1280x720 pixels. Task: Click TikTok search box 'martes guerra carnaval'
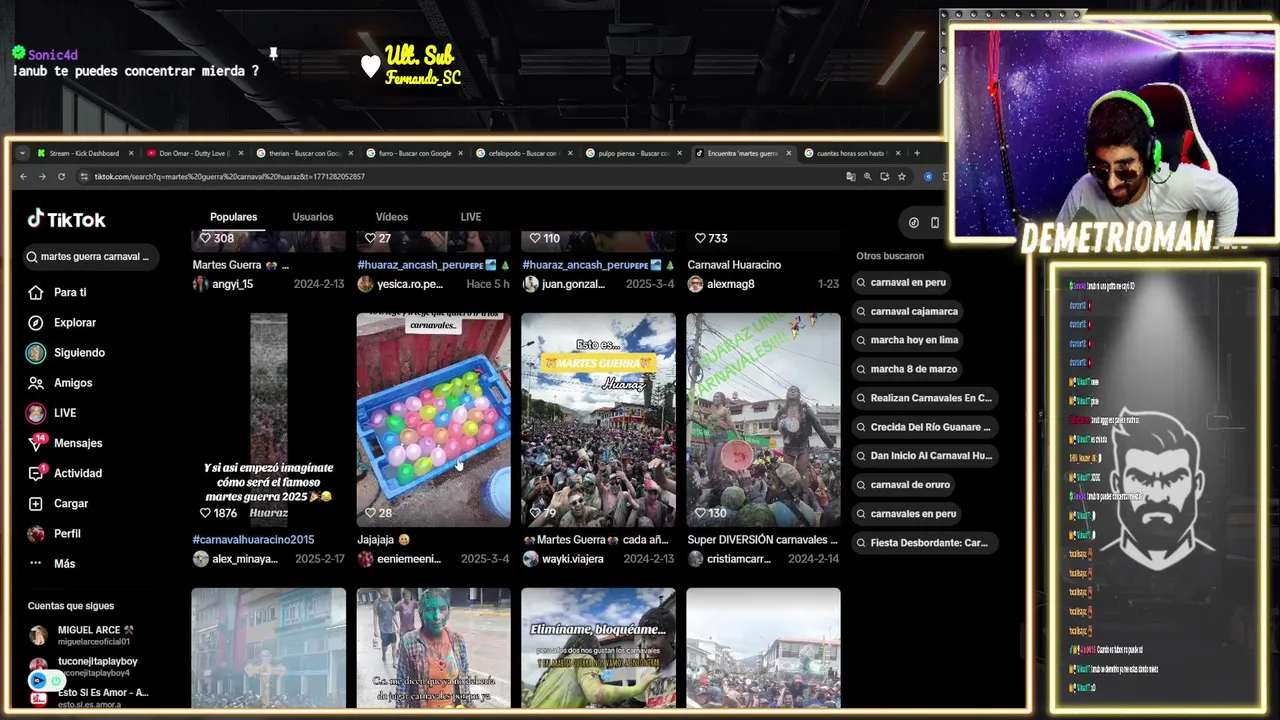[92, 257]
